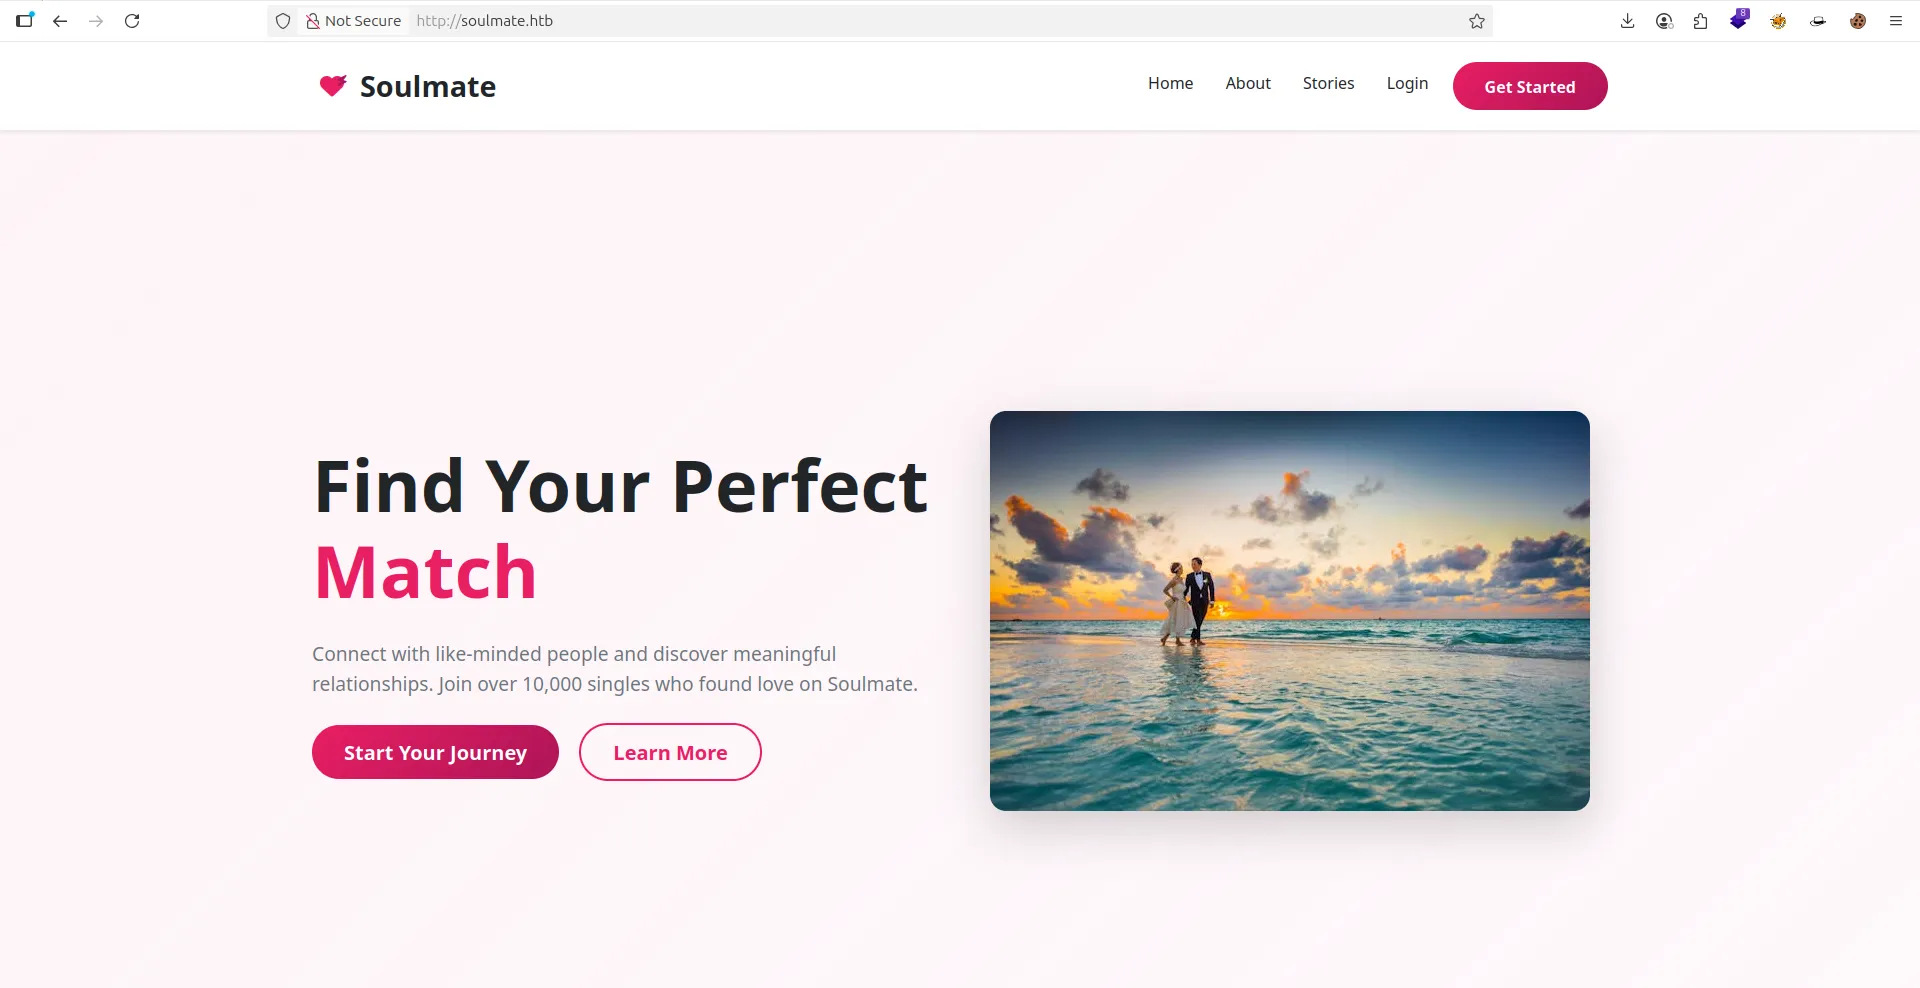Open the Stories nav link
The width and height of the screenshot is (1920, 988).
(x=1328, y=84)
